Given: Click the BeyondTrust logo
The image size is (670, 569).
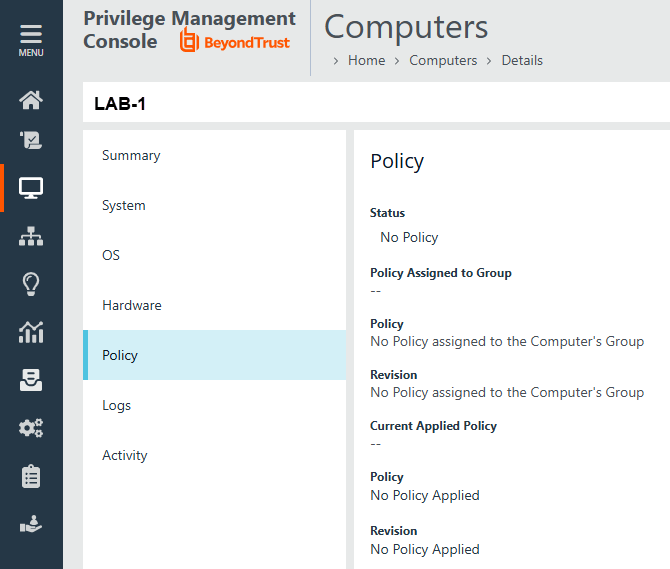Looking at the screenshot, I should (235, 41).
